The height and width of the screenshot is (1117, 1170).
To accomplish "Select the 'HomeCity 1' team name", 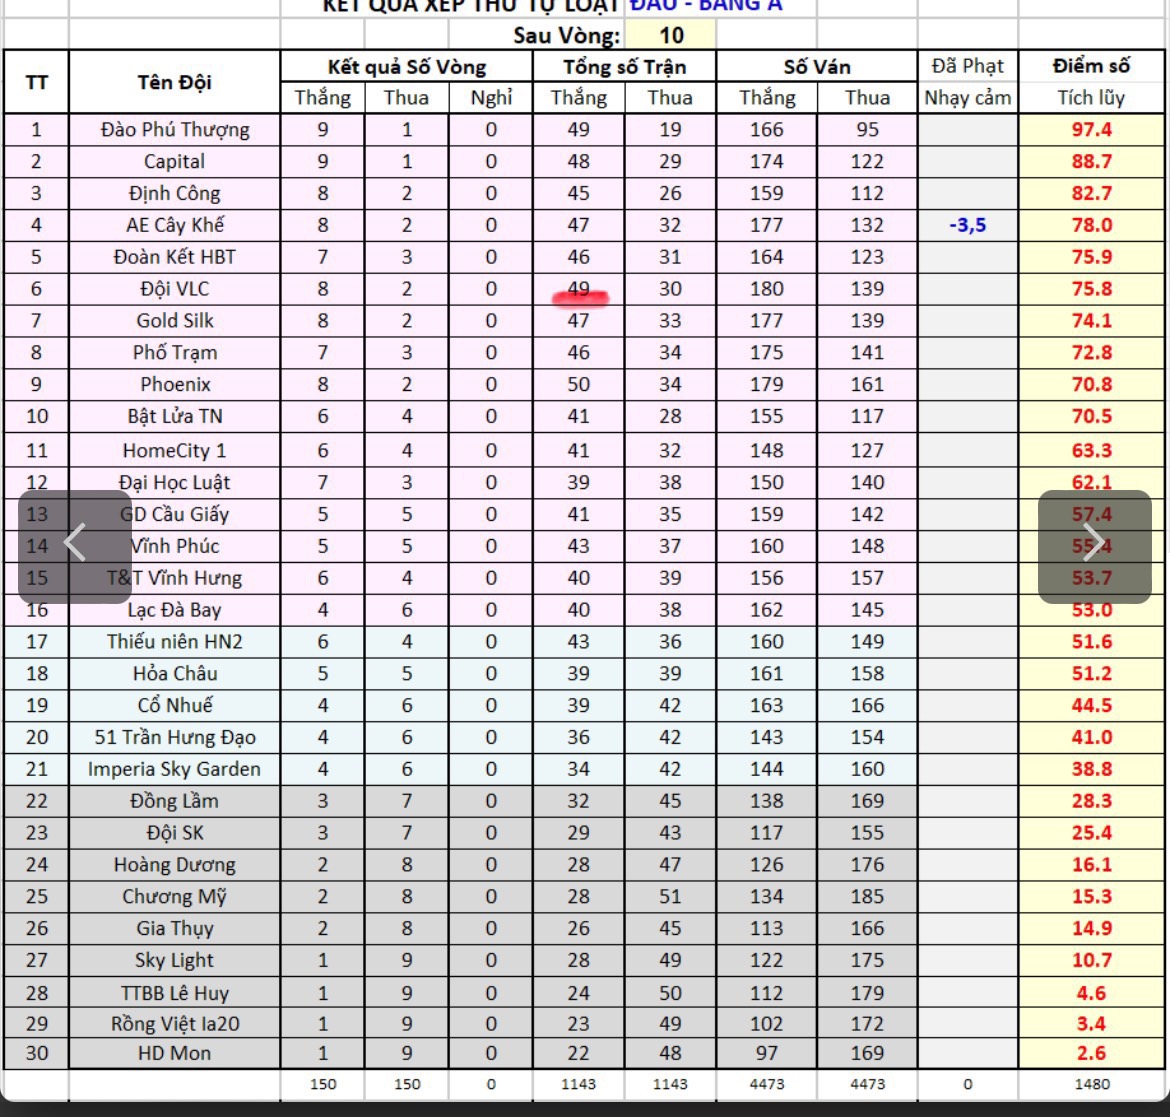I will coord(175,451).
